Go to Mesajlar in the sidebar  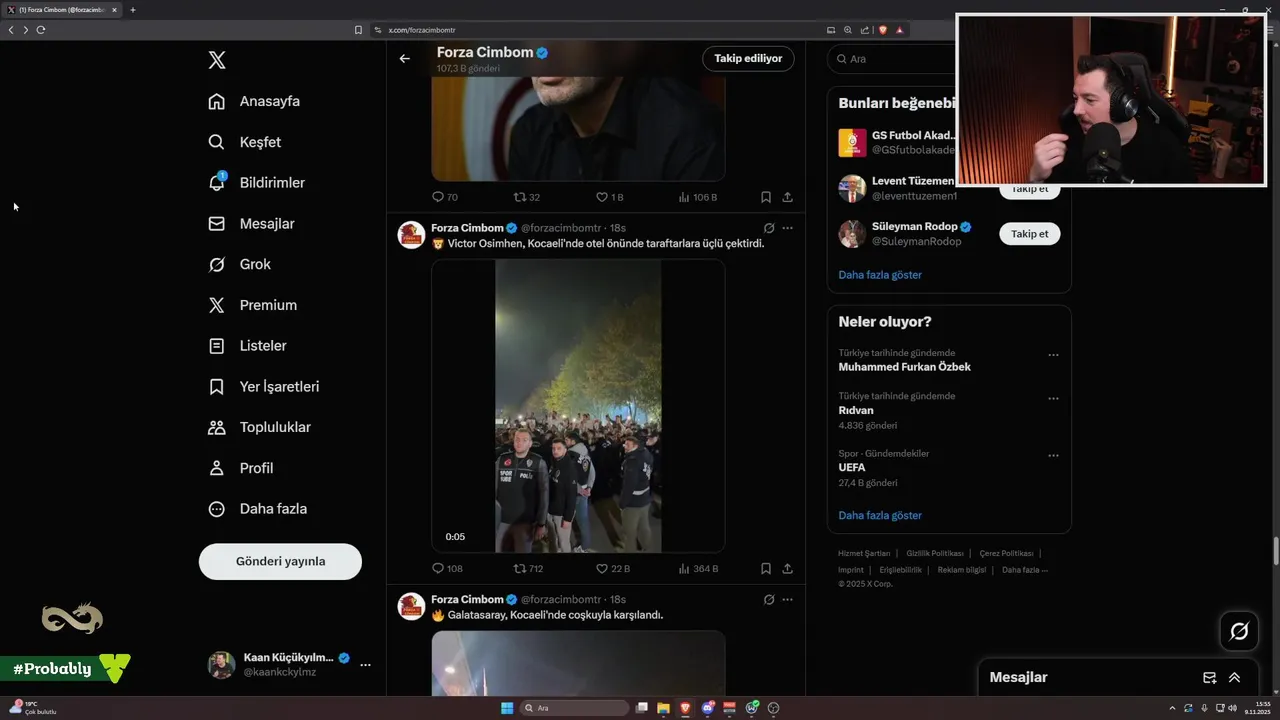click(x=251, y=224)
